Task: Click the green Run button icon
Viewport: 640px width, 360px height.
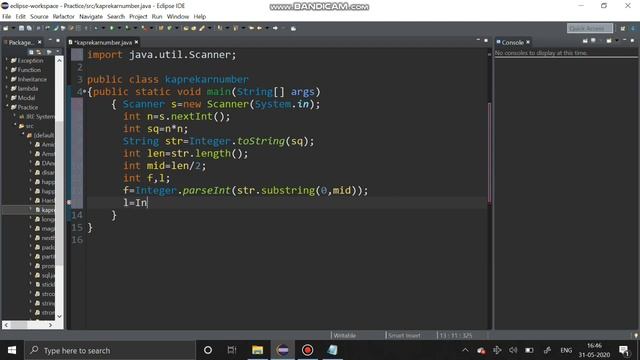Action: (x=111, y=28)
